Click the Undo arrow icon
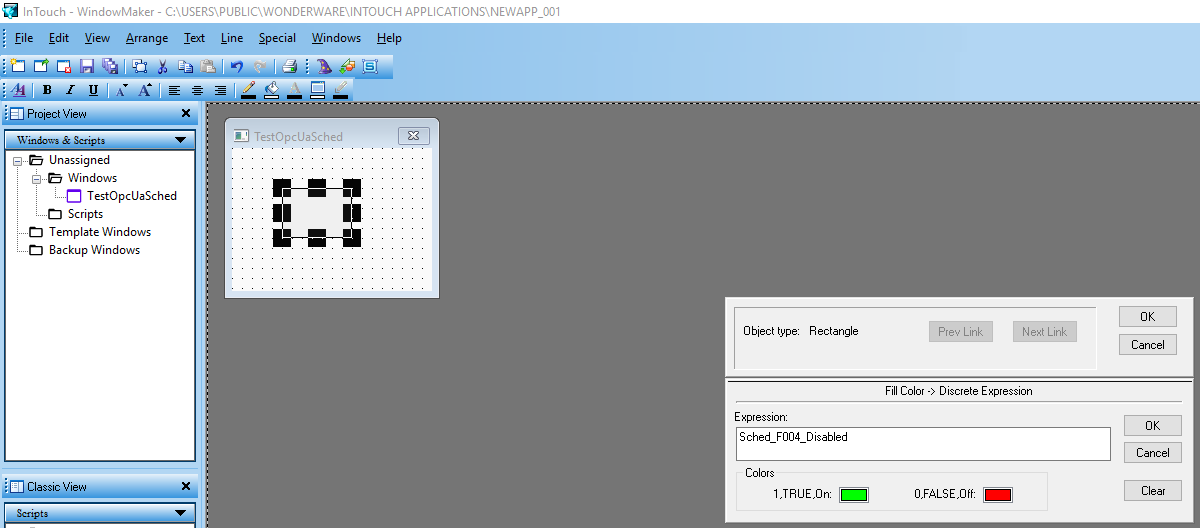The height and width of the screenshot is (528, 1200). pyautogui.click(x=237, y=66)
